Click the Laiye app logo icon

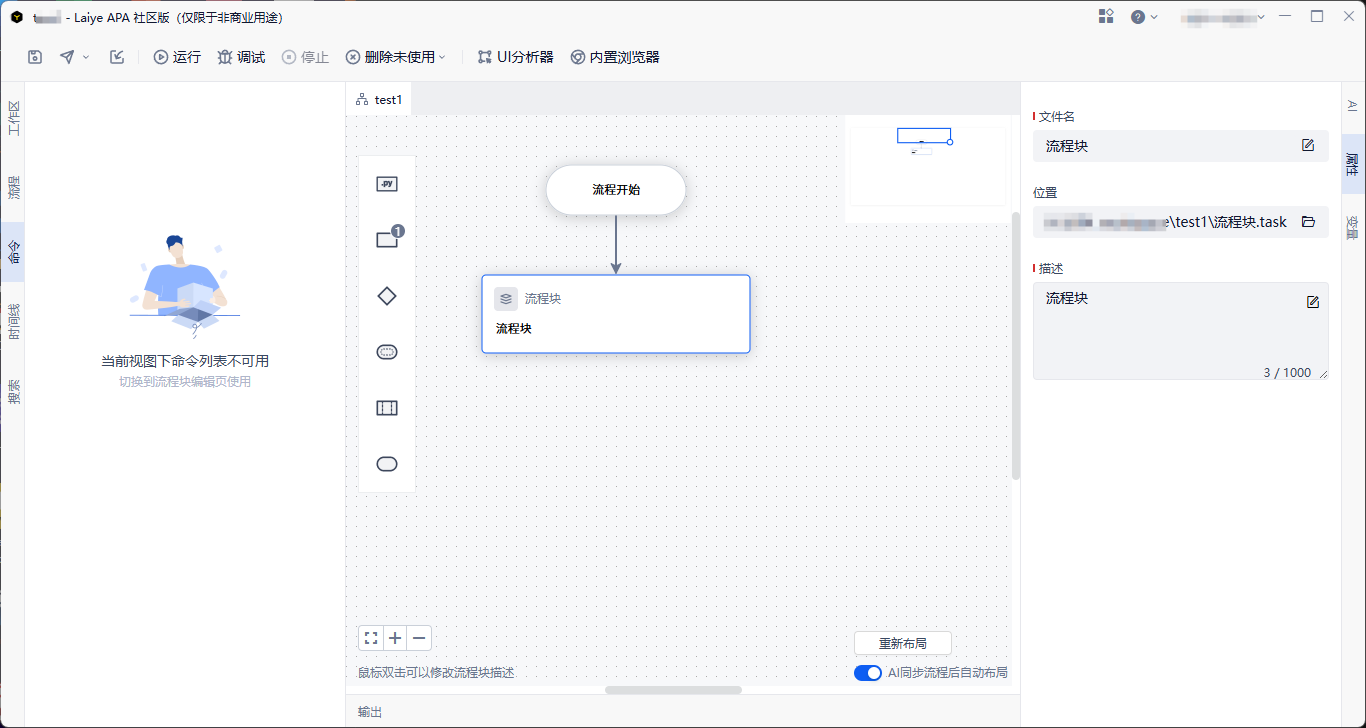click(16, 17)
